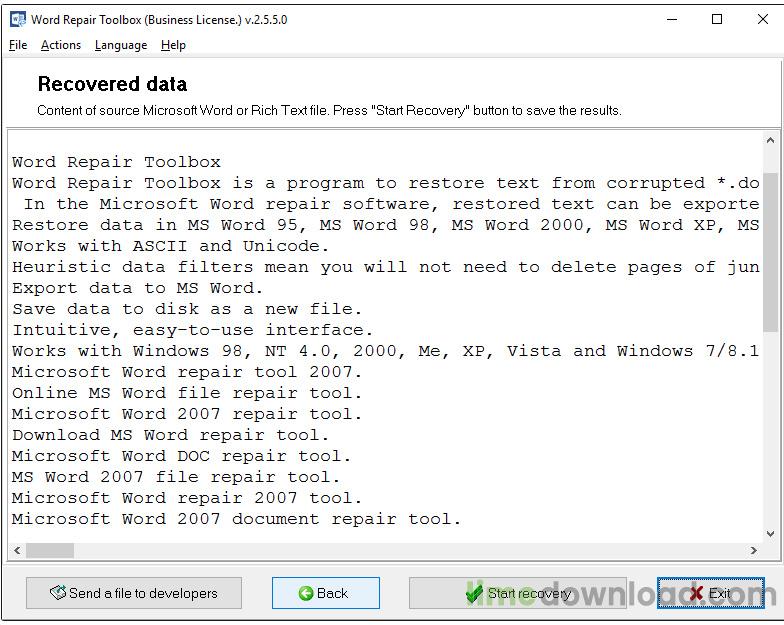This screenshot has width=784, height=625.
Task: Click the line 'Save data to disk as a new file.'
Action: pos(186,309)
